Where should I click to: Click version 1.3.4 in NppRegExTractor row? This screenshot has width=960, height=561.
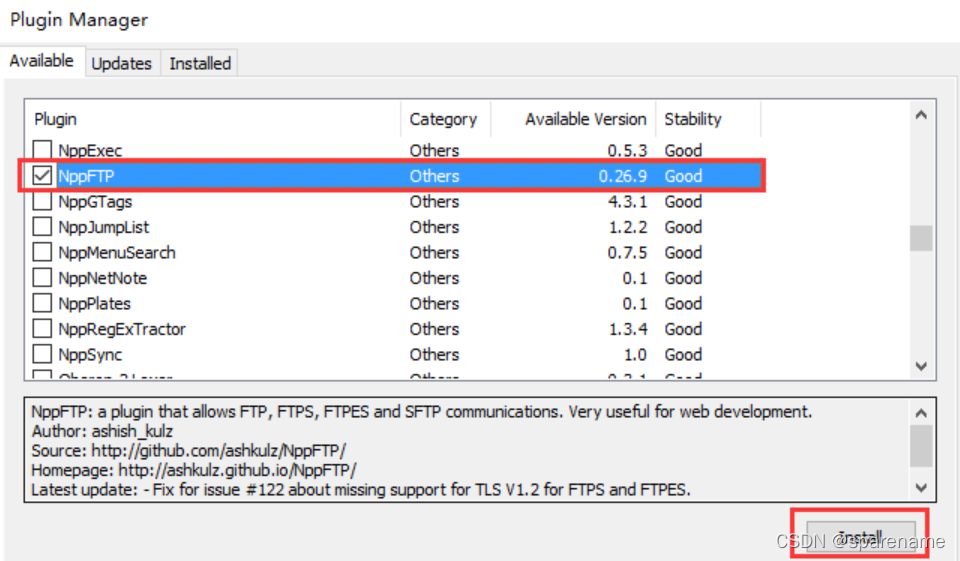click(x=627, y=329)
